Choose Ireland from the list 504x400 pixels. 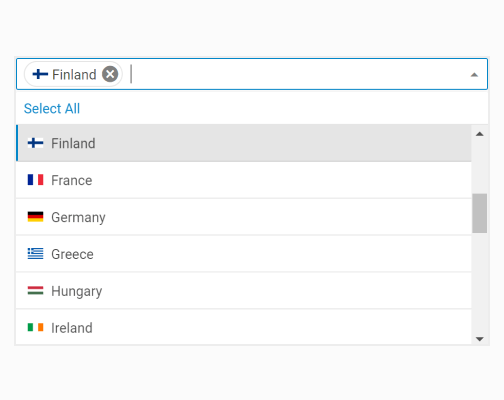(x=244, y=327)
